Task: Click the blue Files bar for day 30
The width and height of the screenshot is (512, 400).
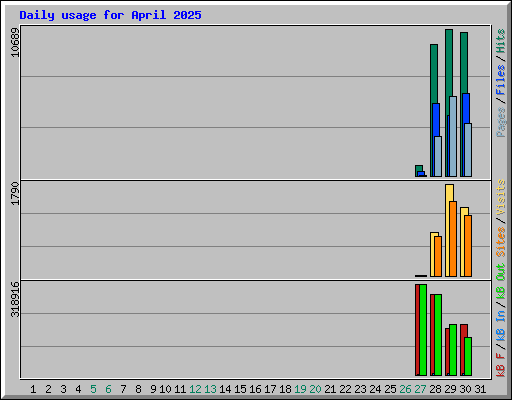Action: point(466,108)
